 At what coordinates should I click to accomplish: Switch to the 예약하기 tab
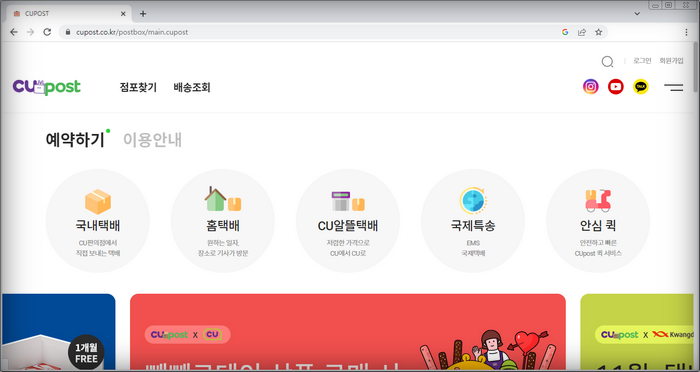click(75, 140)
